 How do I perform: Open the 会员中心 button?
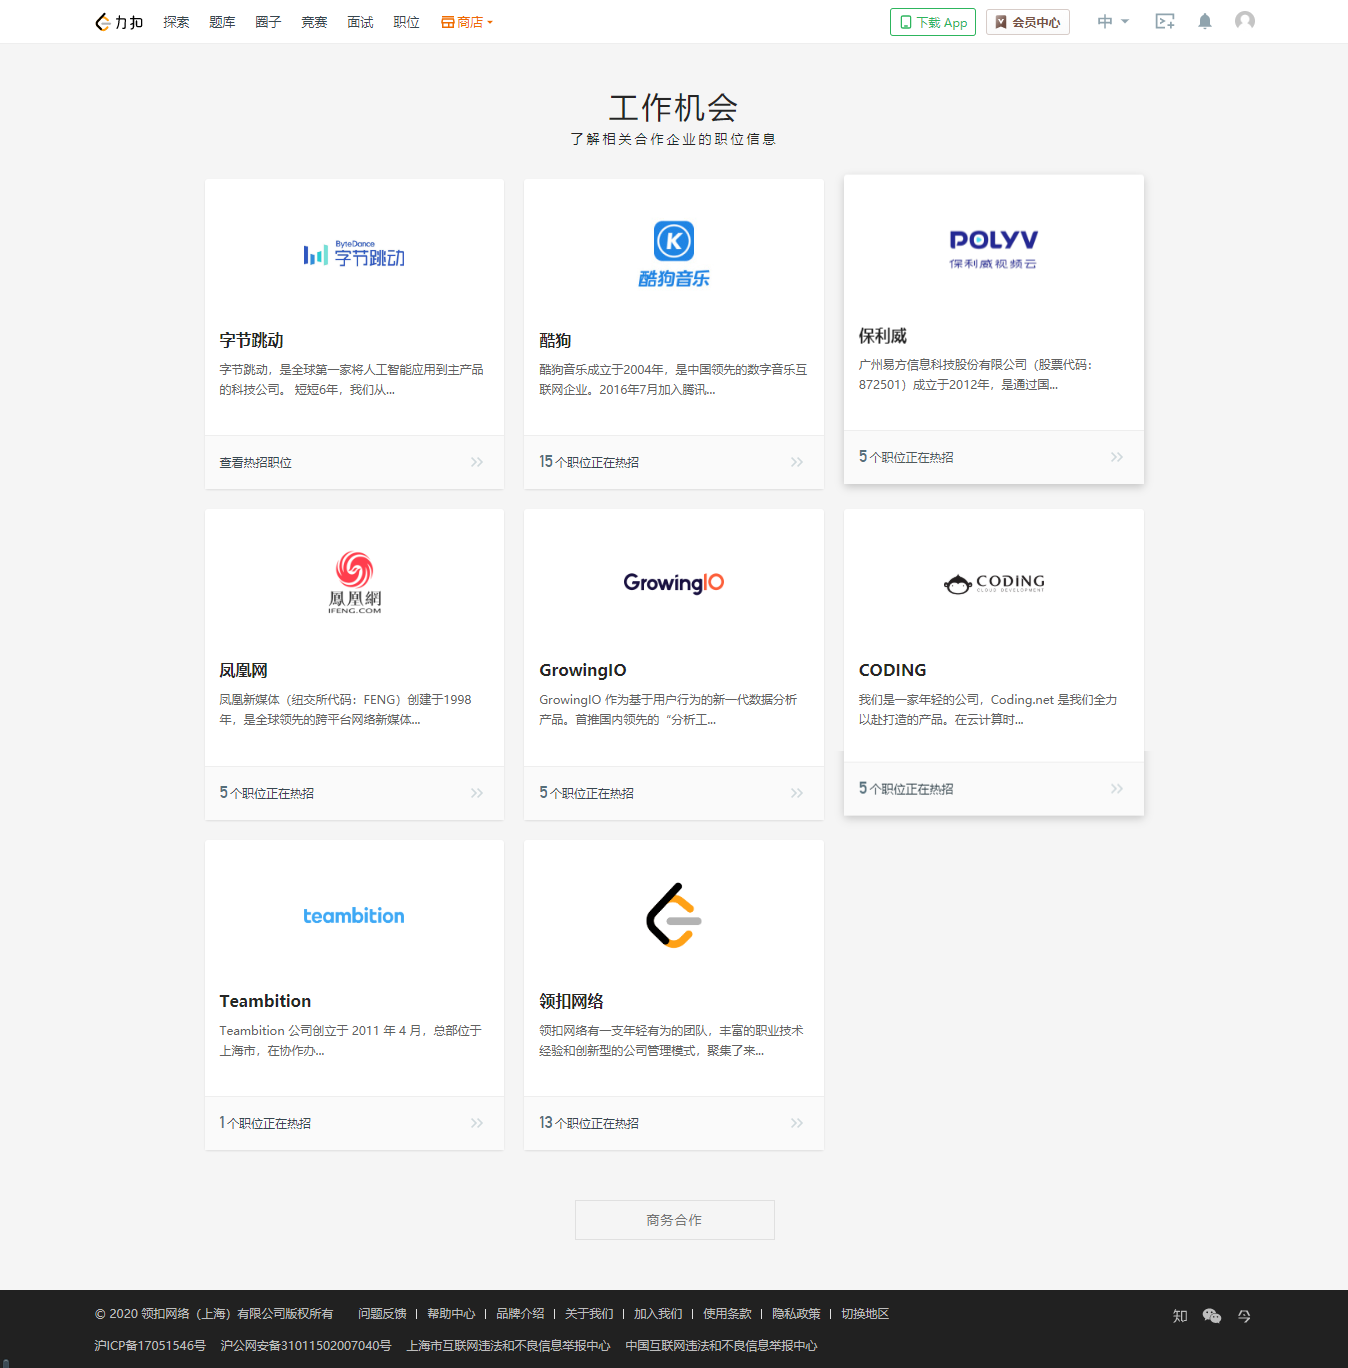click(1028, 22)
